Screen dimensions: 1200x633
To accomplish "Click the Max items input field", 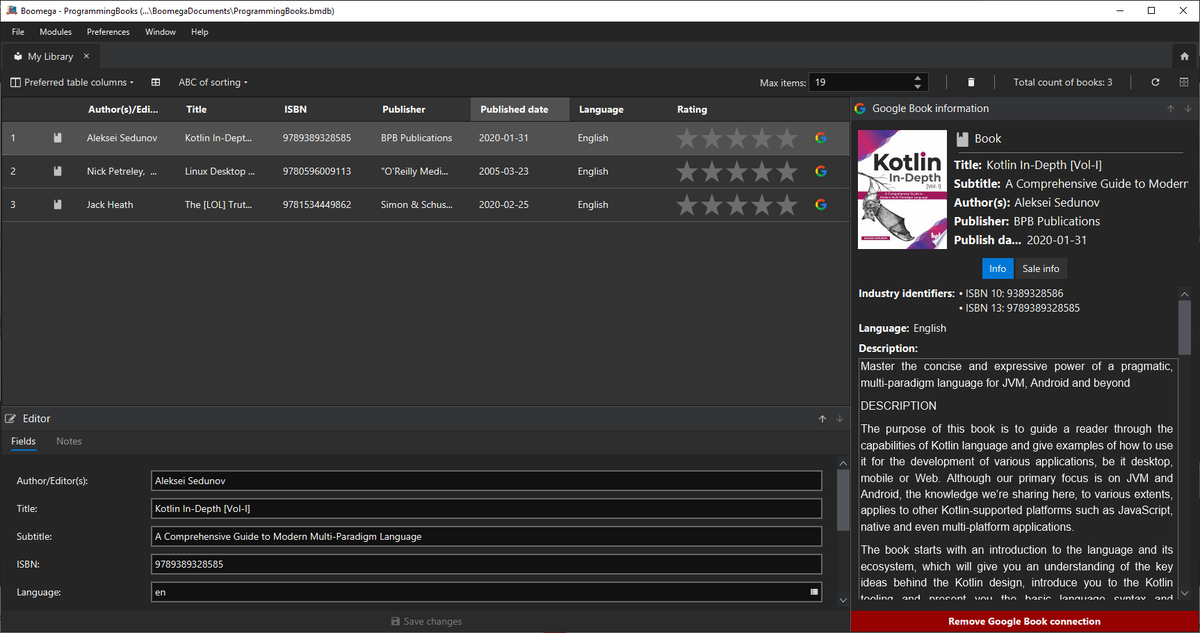I will pos(860,82).
